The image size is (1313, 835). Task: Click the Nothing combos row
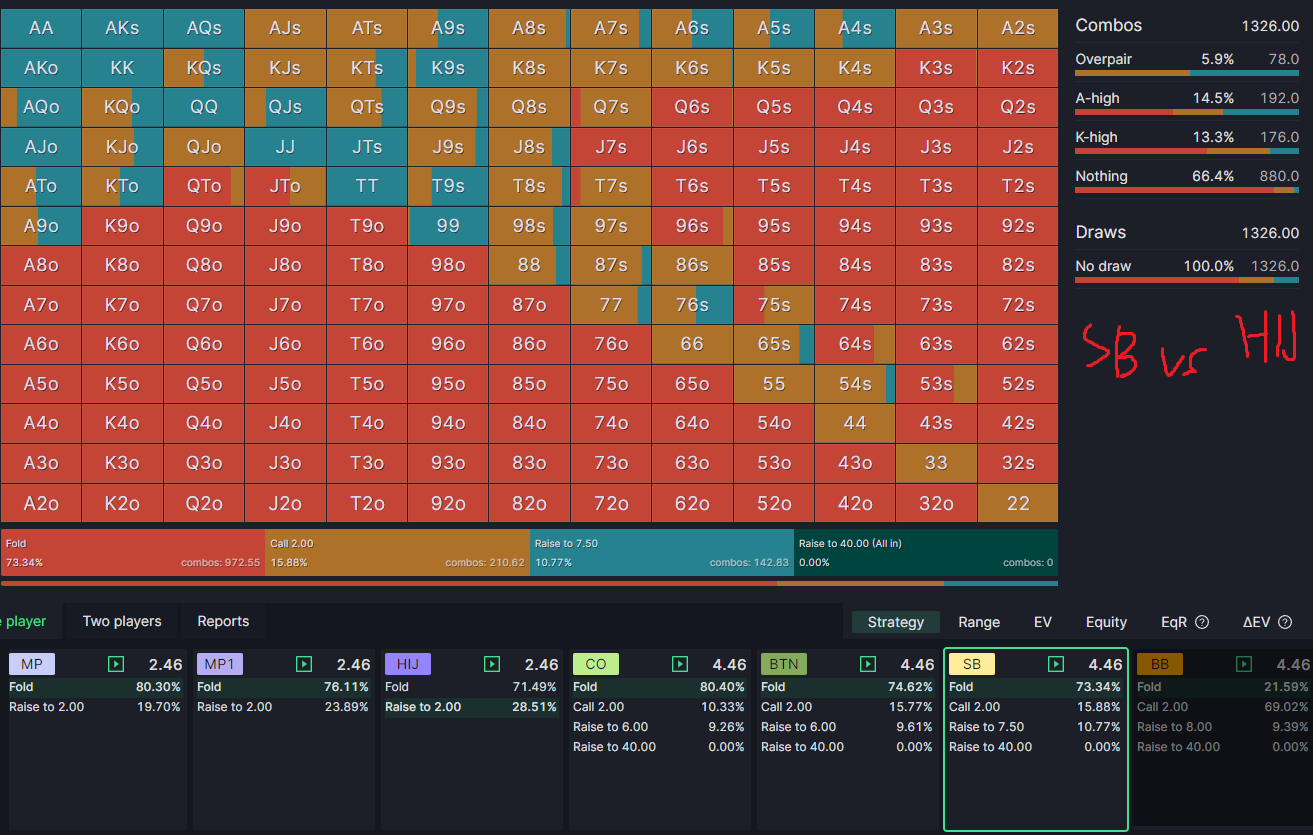(x=1187, y=179)
